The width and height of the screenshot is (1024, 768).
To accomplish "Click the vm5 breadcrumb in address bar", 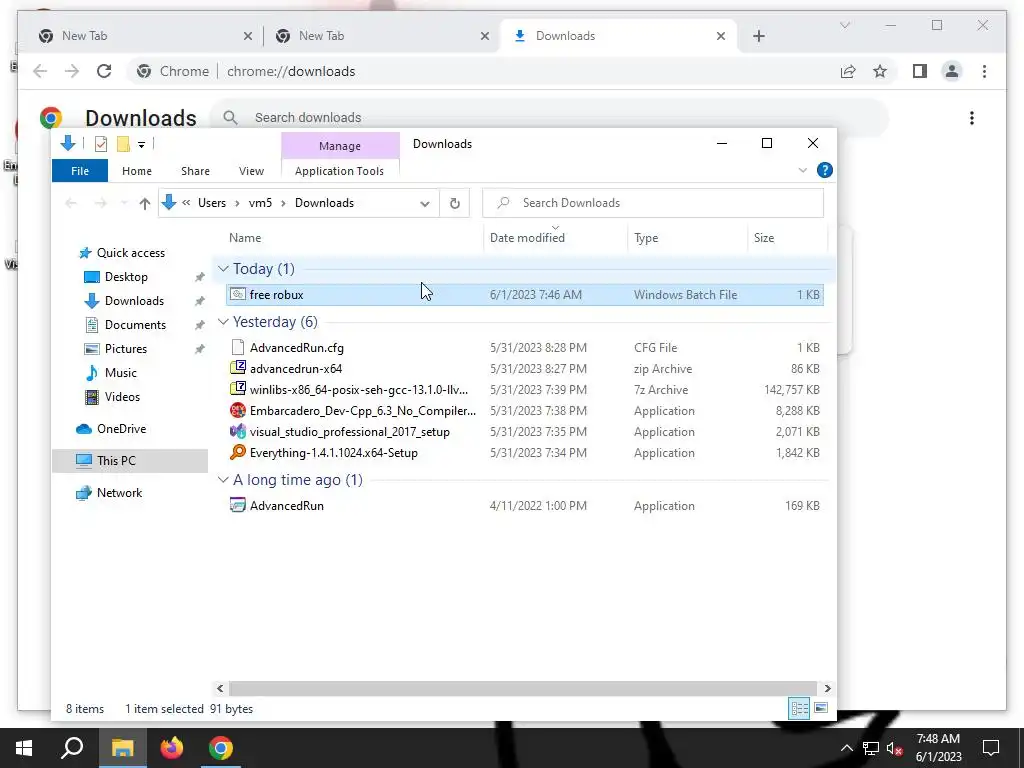I will pos(260,203).
